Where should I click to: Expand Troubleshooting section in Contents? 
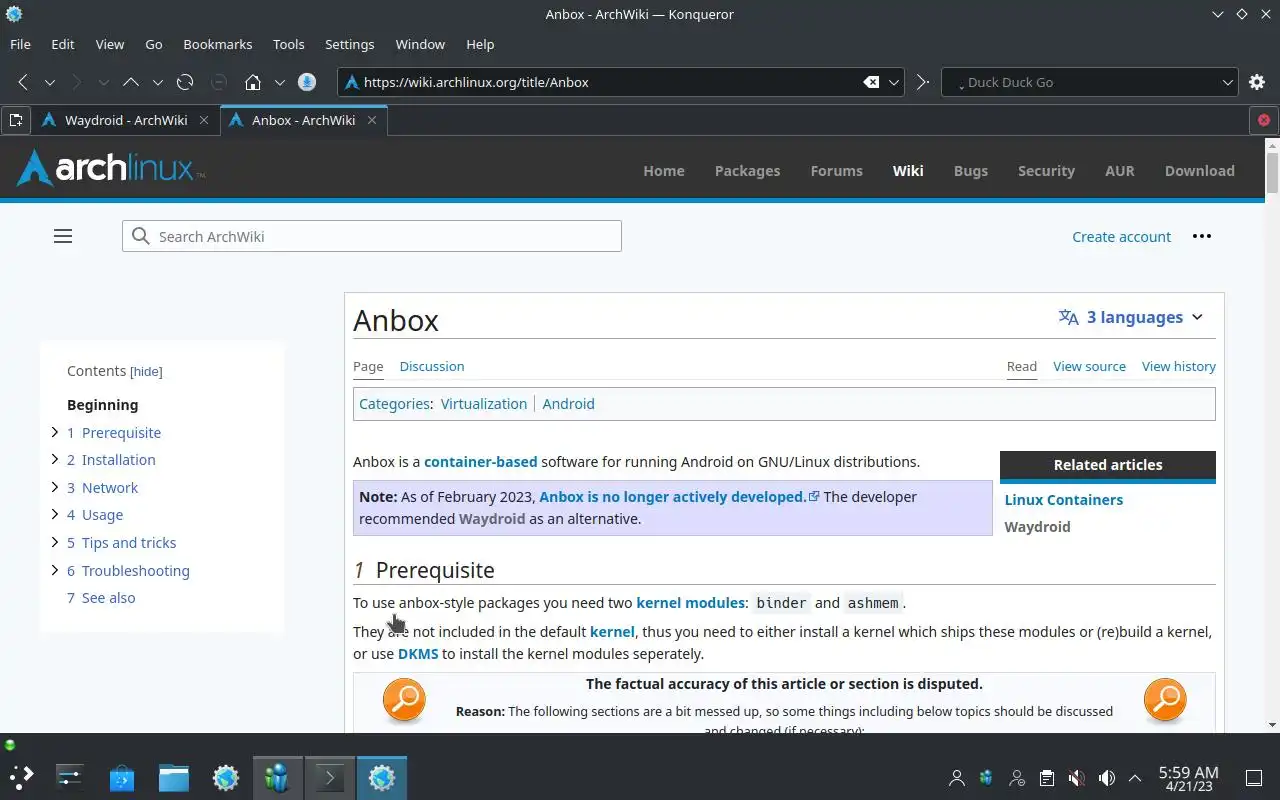55,570
